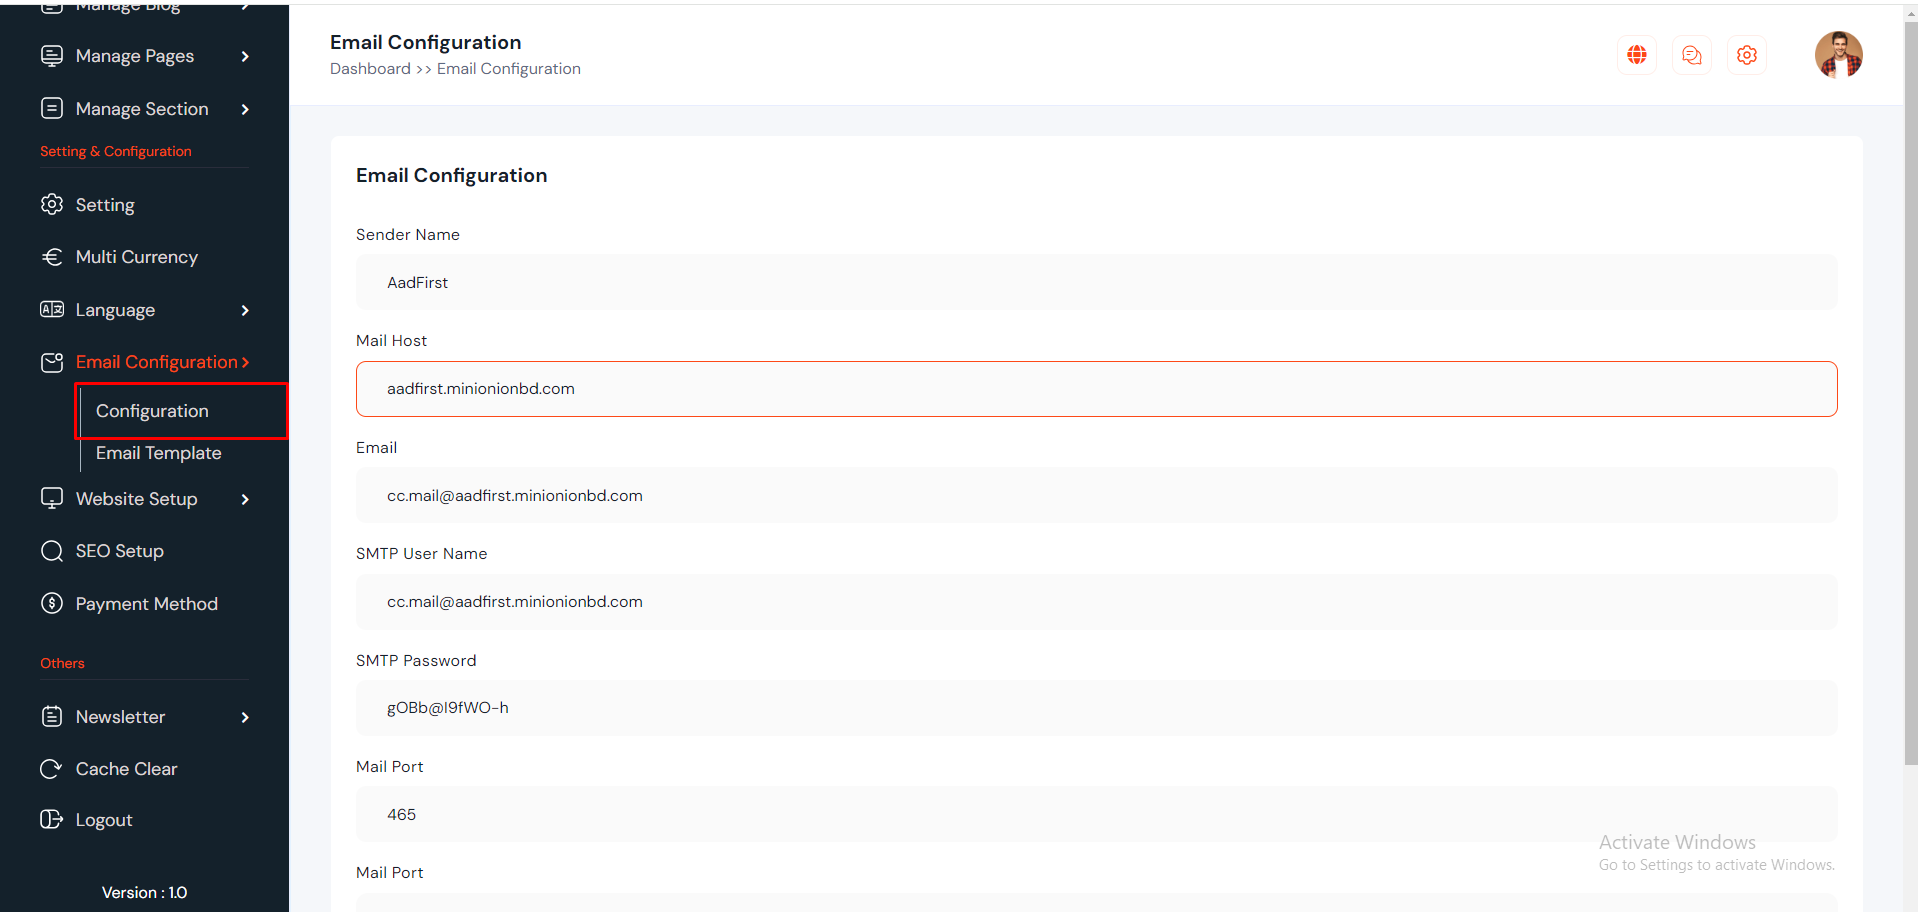Expand the Language submenu chevron
Screen dimensions: 1918x912
tap(245, 311)
